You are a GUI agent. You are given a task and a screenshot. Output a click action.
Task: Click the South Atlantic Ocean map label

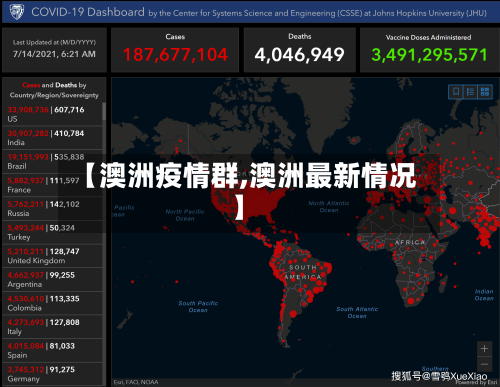357,313
